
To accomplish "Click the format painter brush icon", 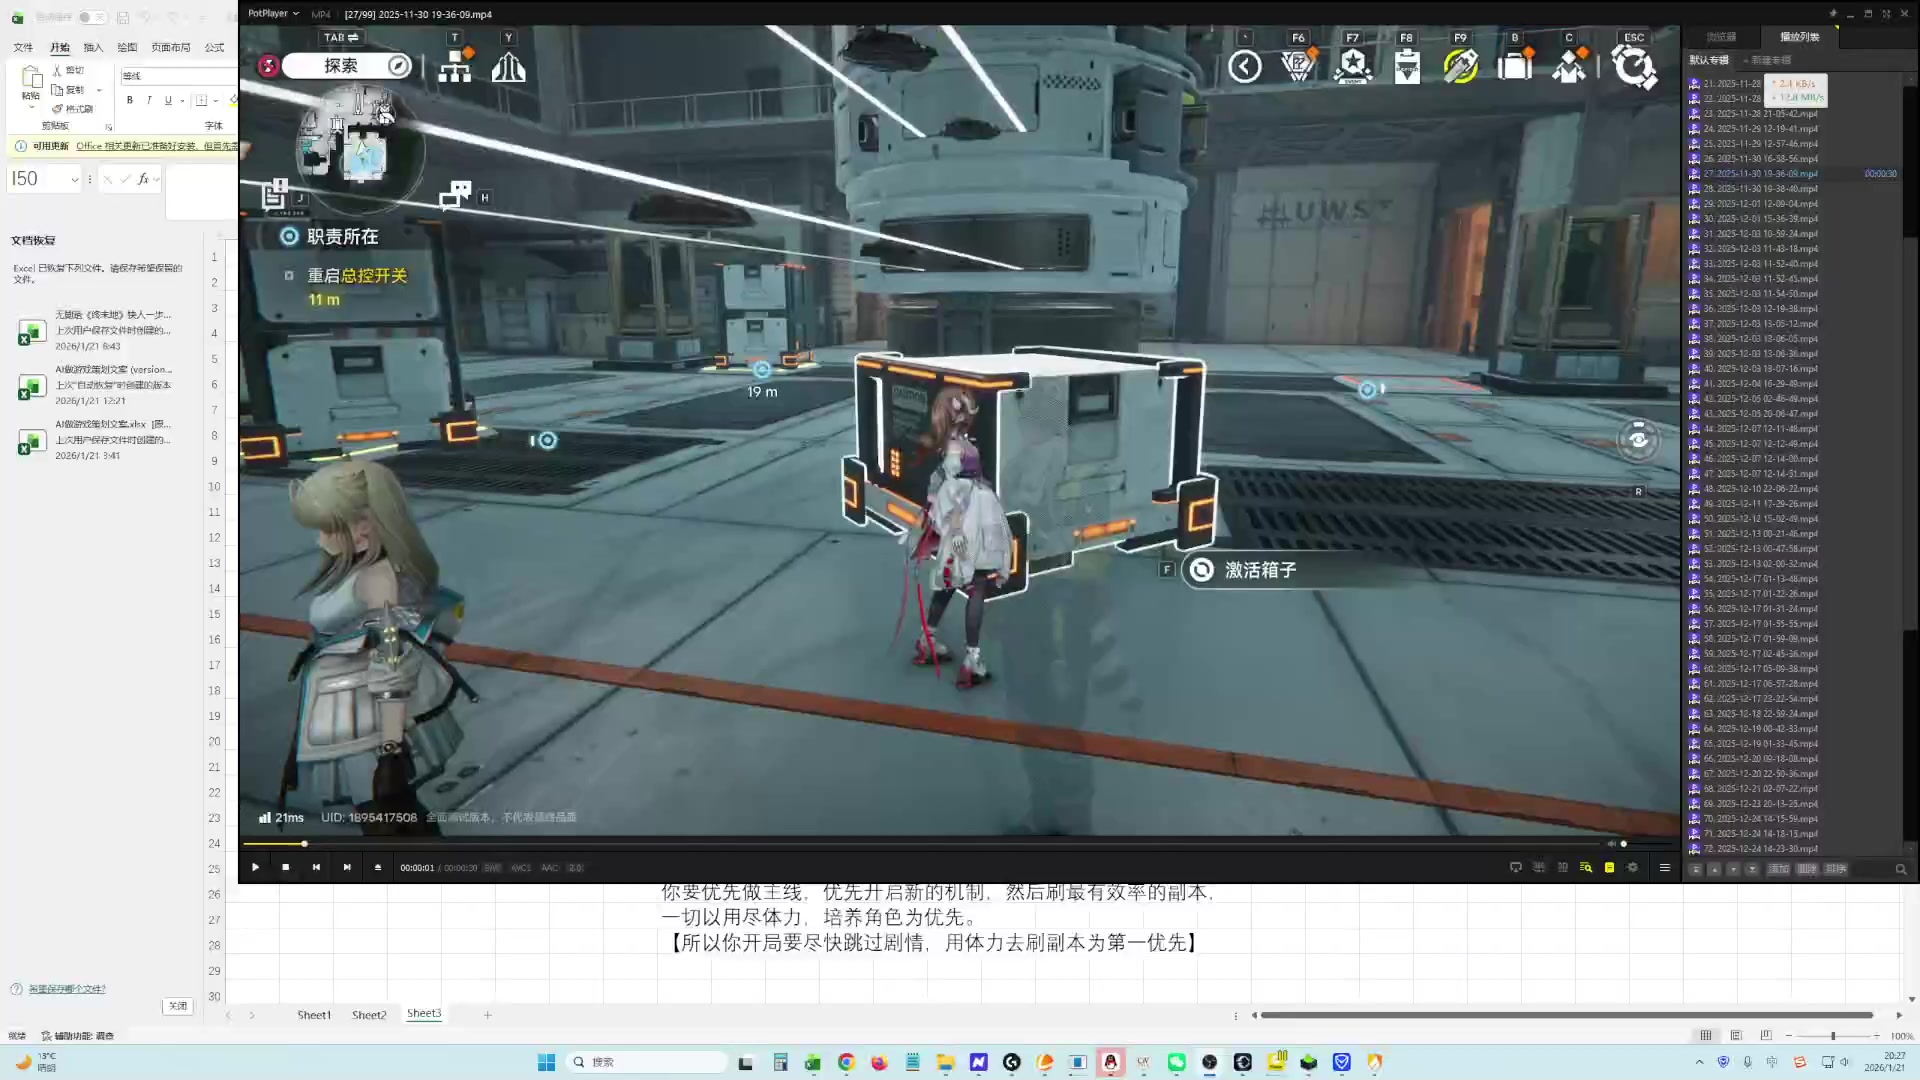I will point(58,108).
